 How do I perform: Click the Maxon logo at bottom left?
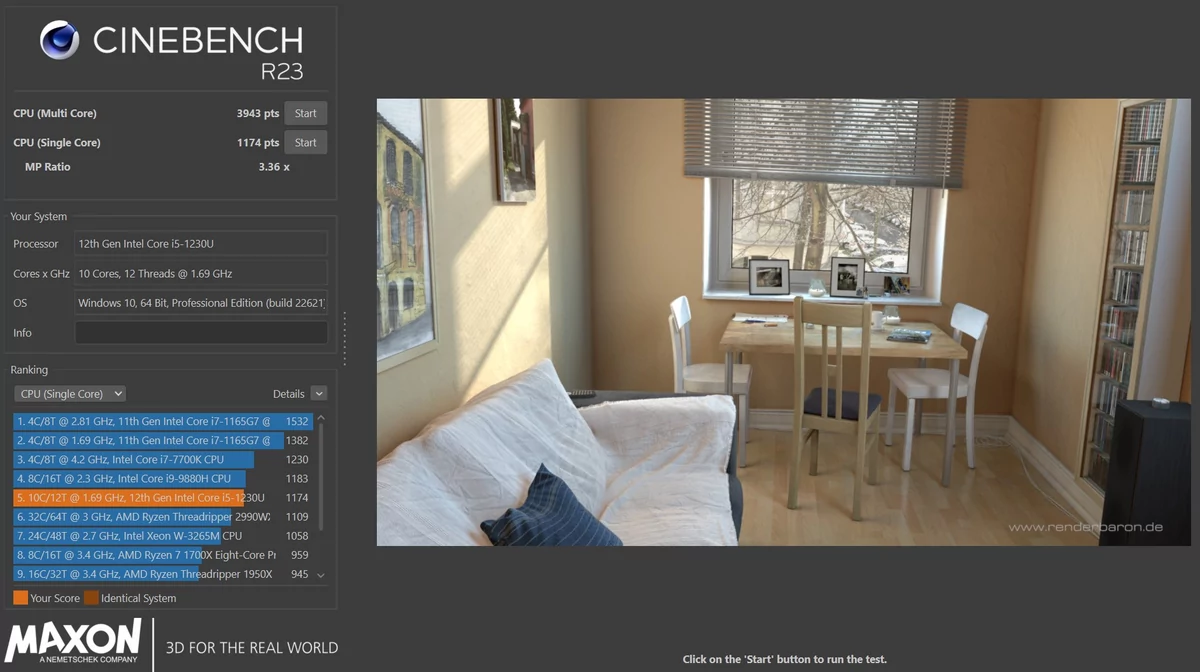[x=74, y=642]
